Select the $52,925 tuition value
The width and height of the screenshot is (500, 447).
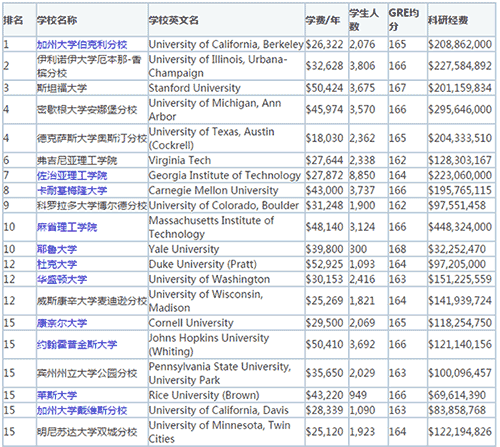coord(324,264)
